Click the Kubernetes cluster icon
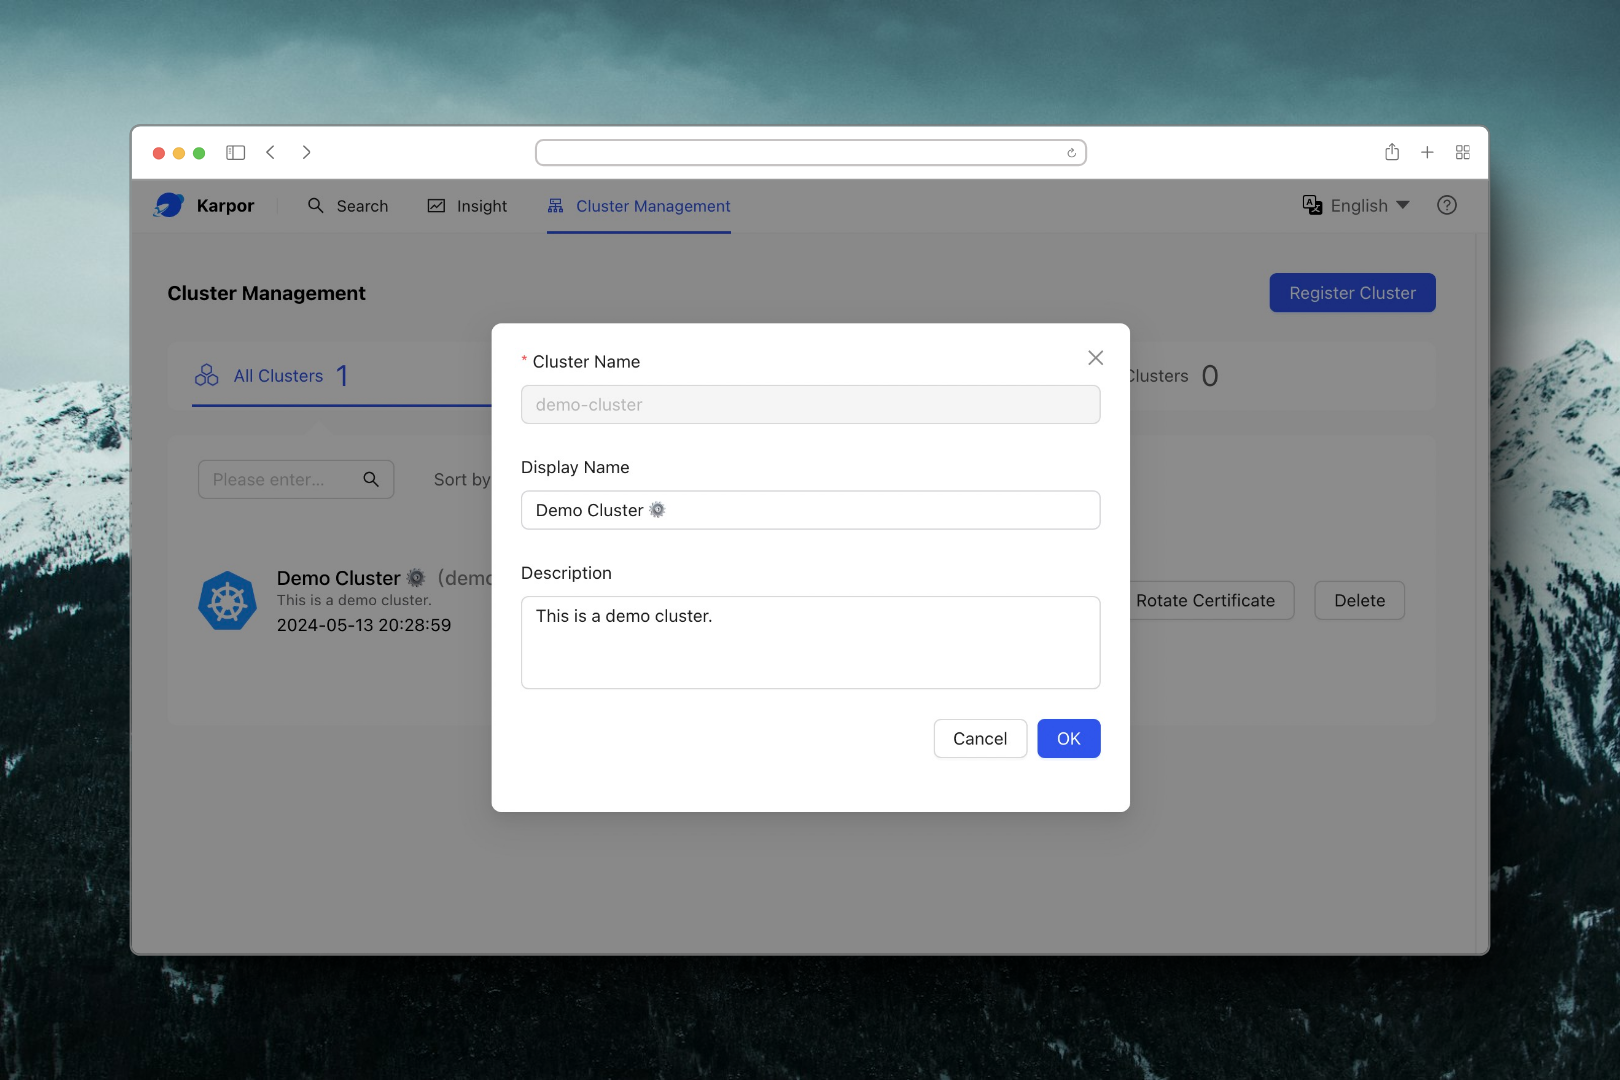 coord(228,601)
